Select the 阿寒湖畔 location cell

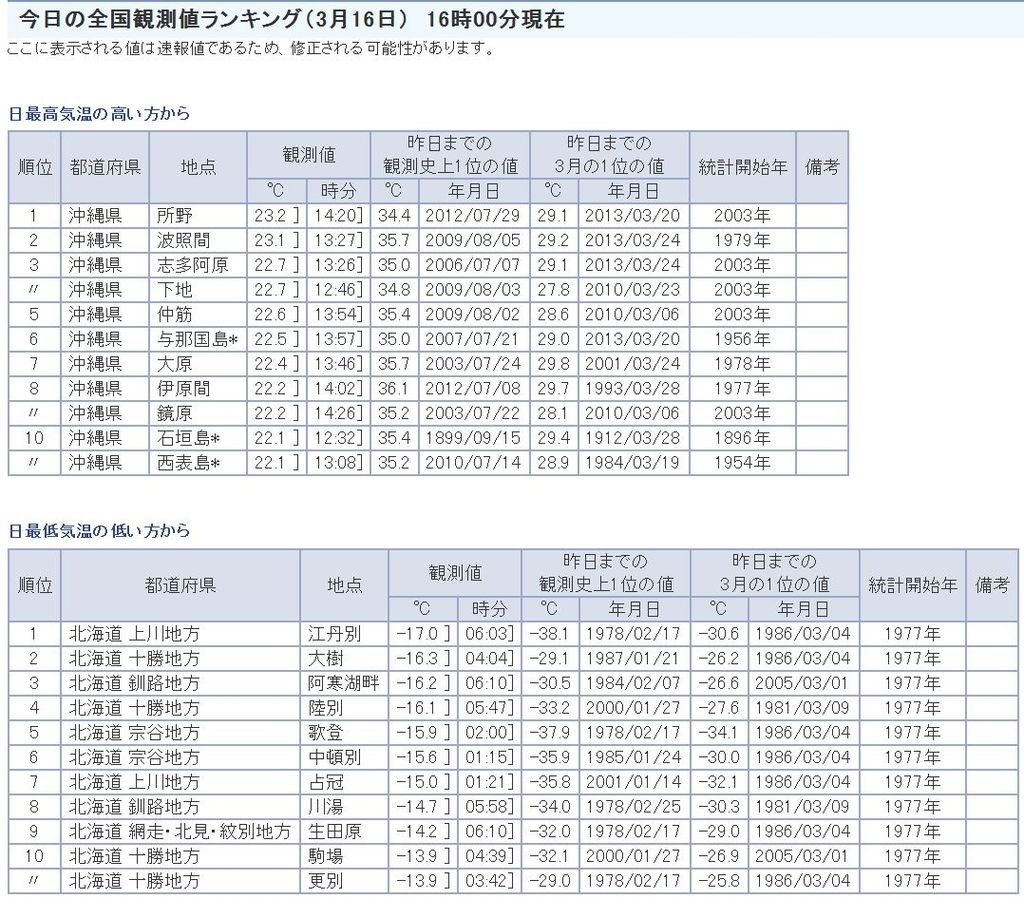coord(342,683)
